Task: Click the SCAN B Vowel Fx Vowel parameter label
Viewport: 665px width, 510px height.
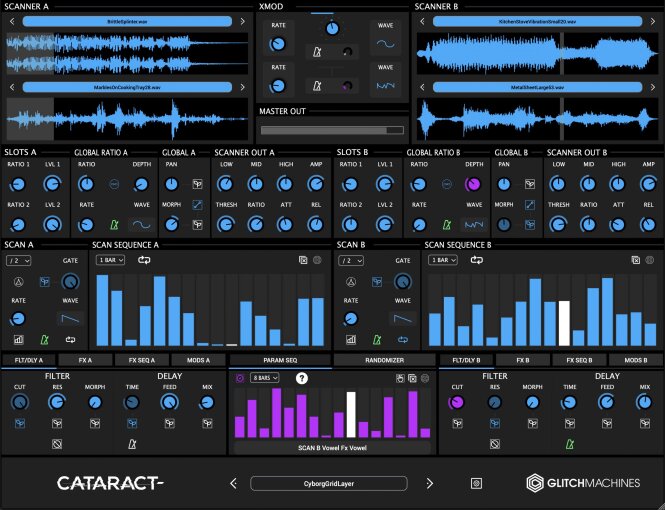Action: point(332,448)
